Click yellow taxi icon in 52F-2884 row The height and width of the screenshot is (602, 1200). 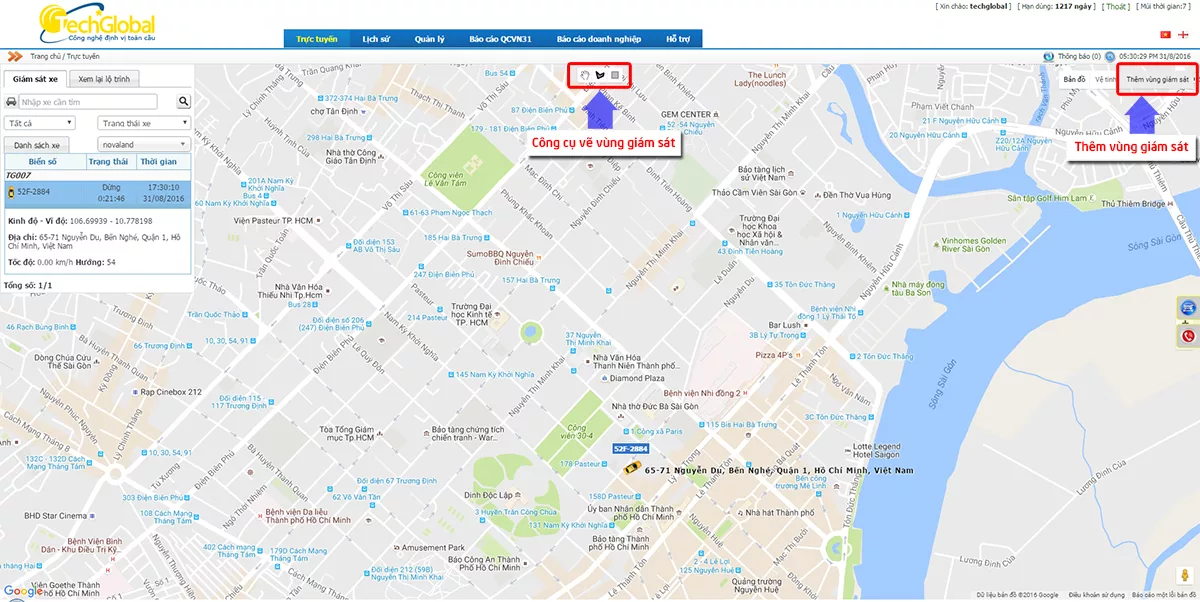(11, 192)
